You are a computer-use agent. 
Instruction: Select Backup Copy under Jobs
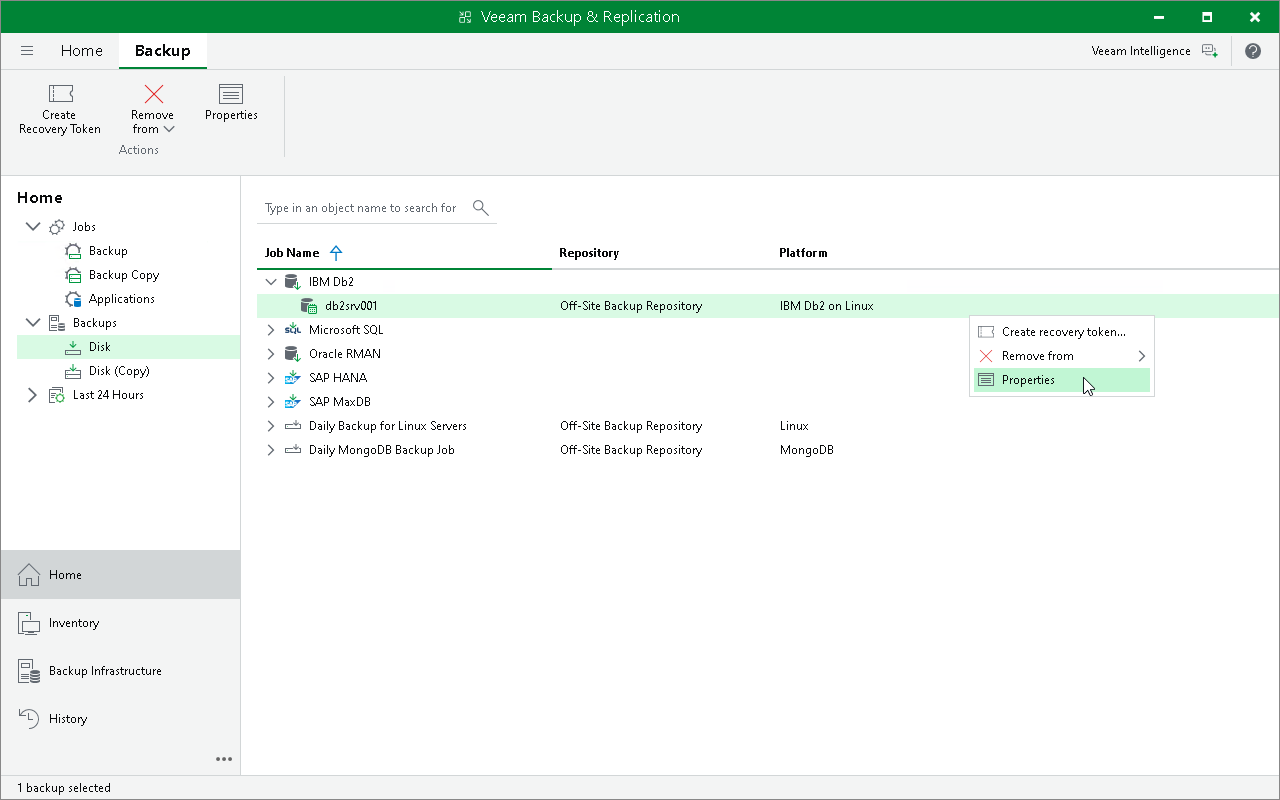coord(123,275)
